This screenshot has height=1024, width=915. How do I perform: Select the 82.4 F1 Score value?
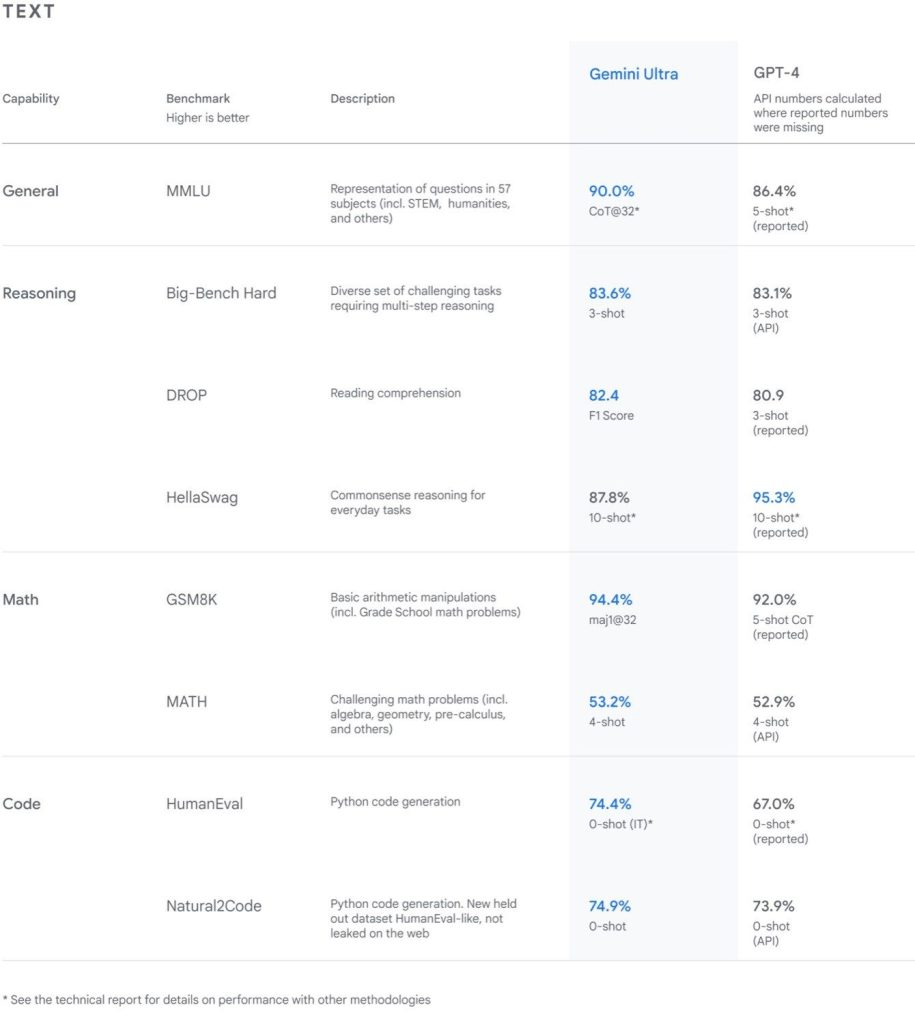click(606, 395)
